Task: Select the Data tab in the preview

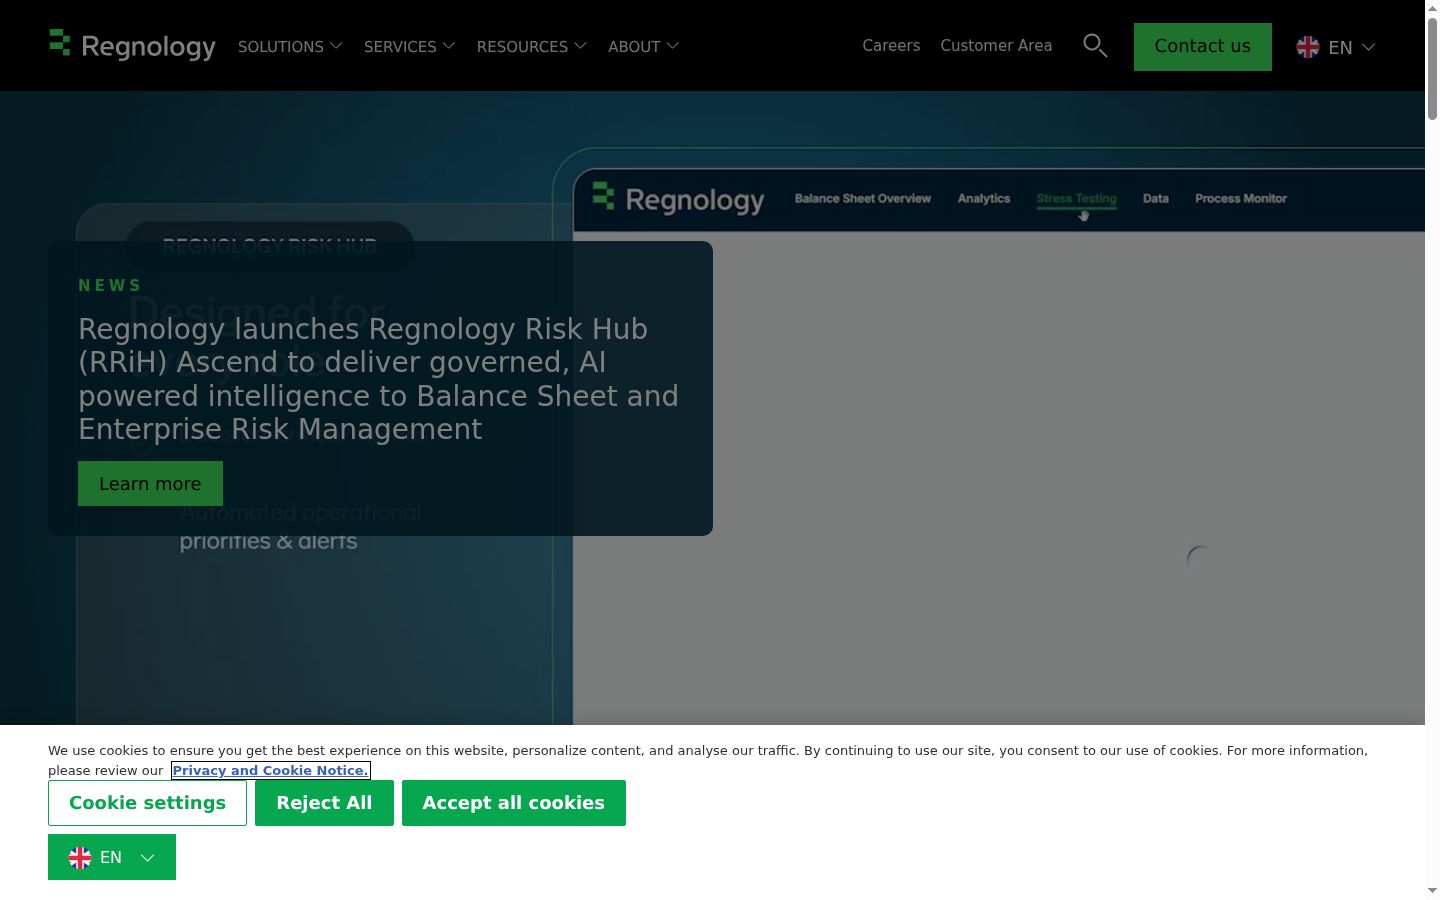Action: tap(1156, 199)
